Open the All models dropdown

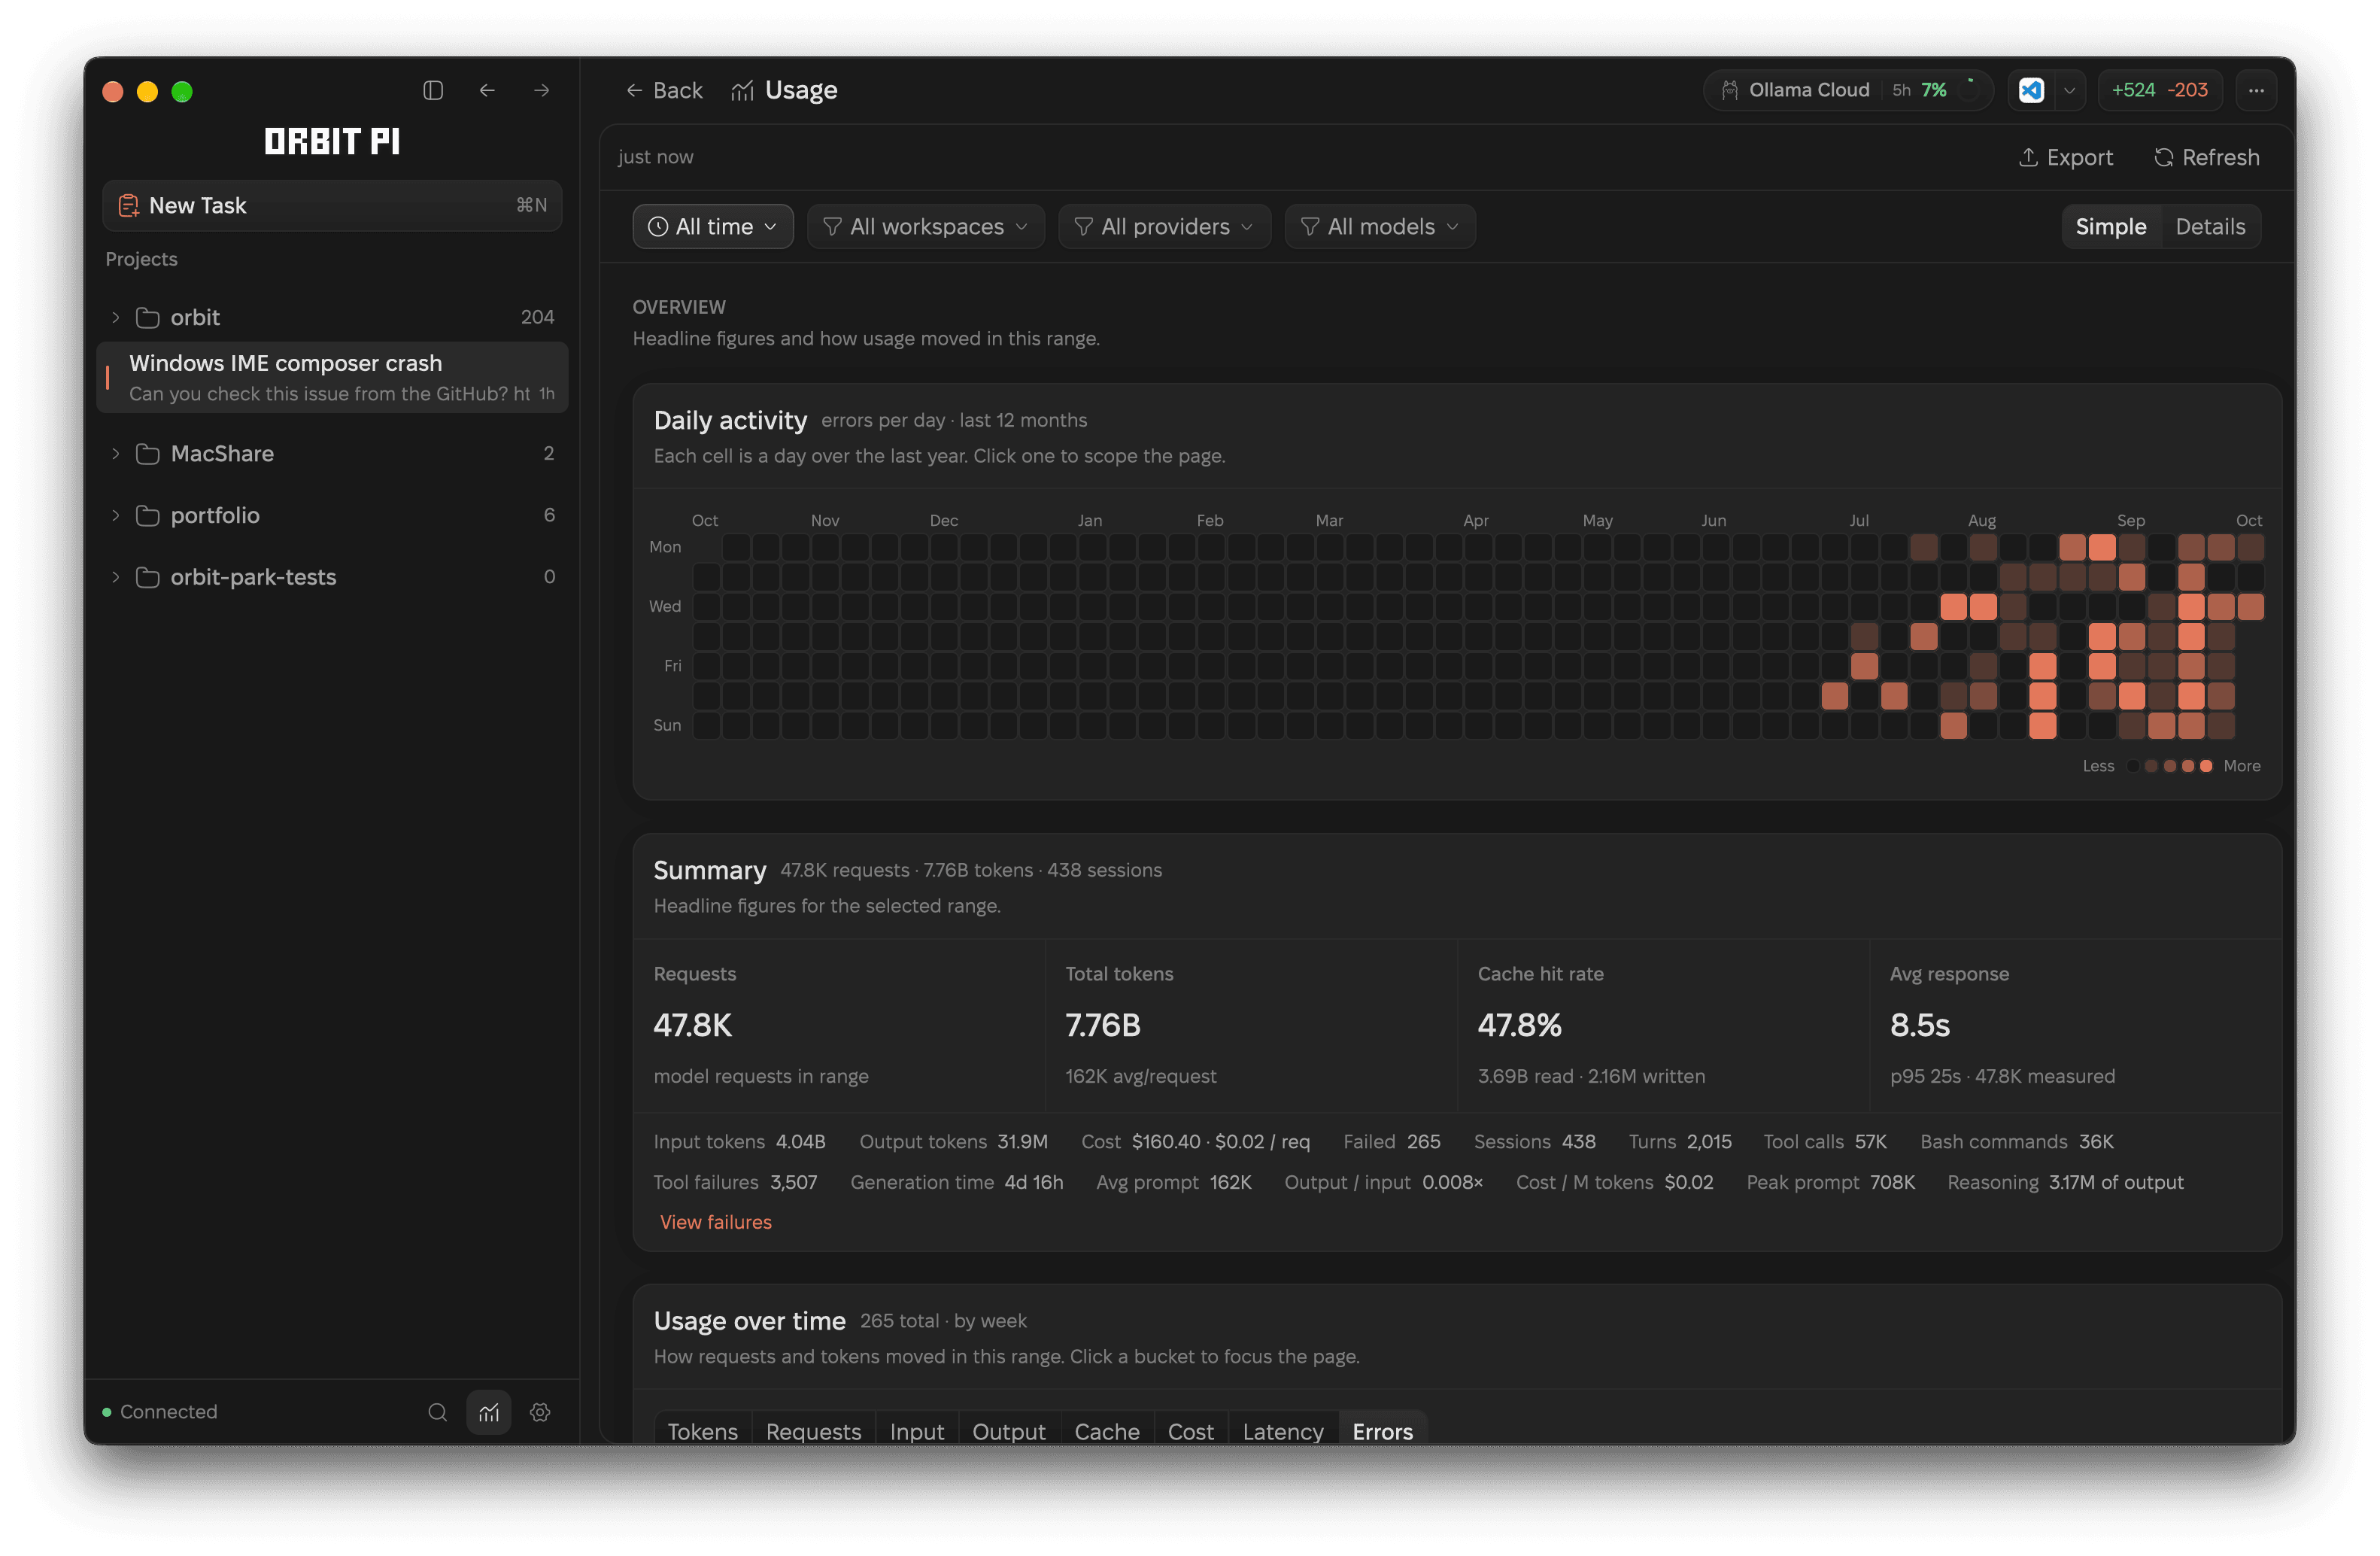pos(1379,227)
